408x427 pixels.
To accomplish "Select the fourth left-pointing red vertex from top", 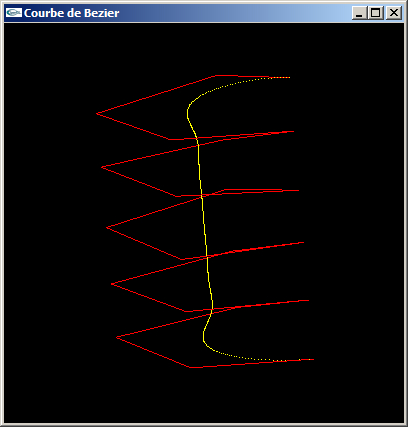I will click(112, 284).
